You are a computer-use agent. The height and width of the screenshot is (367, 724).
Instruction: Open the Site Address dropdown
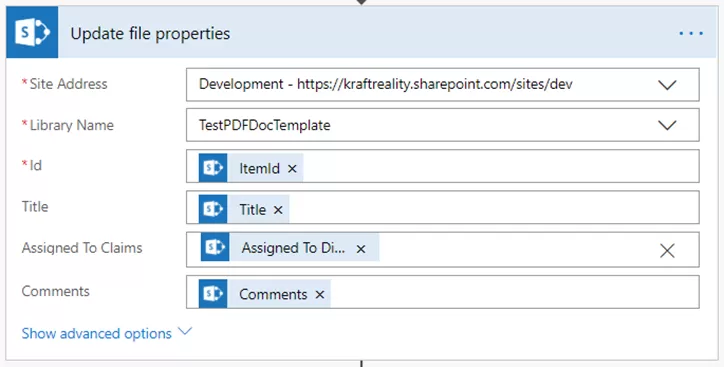coord(667,84)
